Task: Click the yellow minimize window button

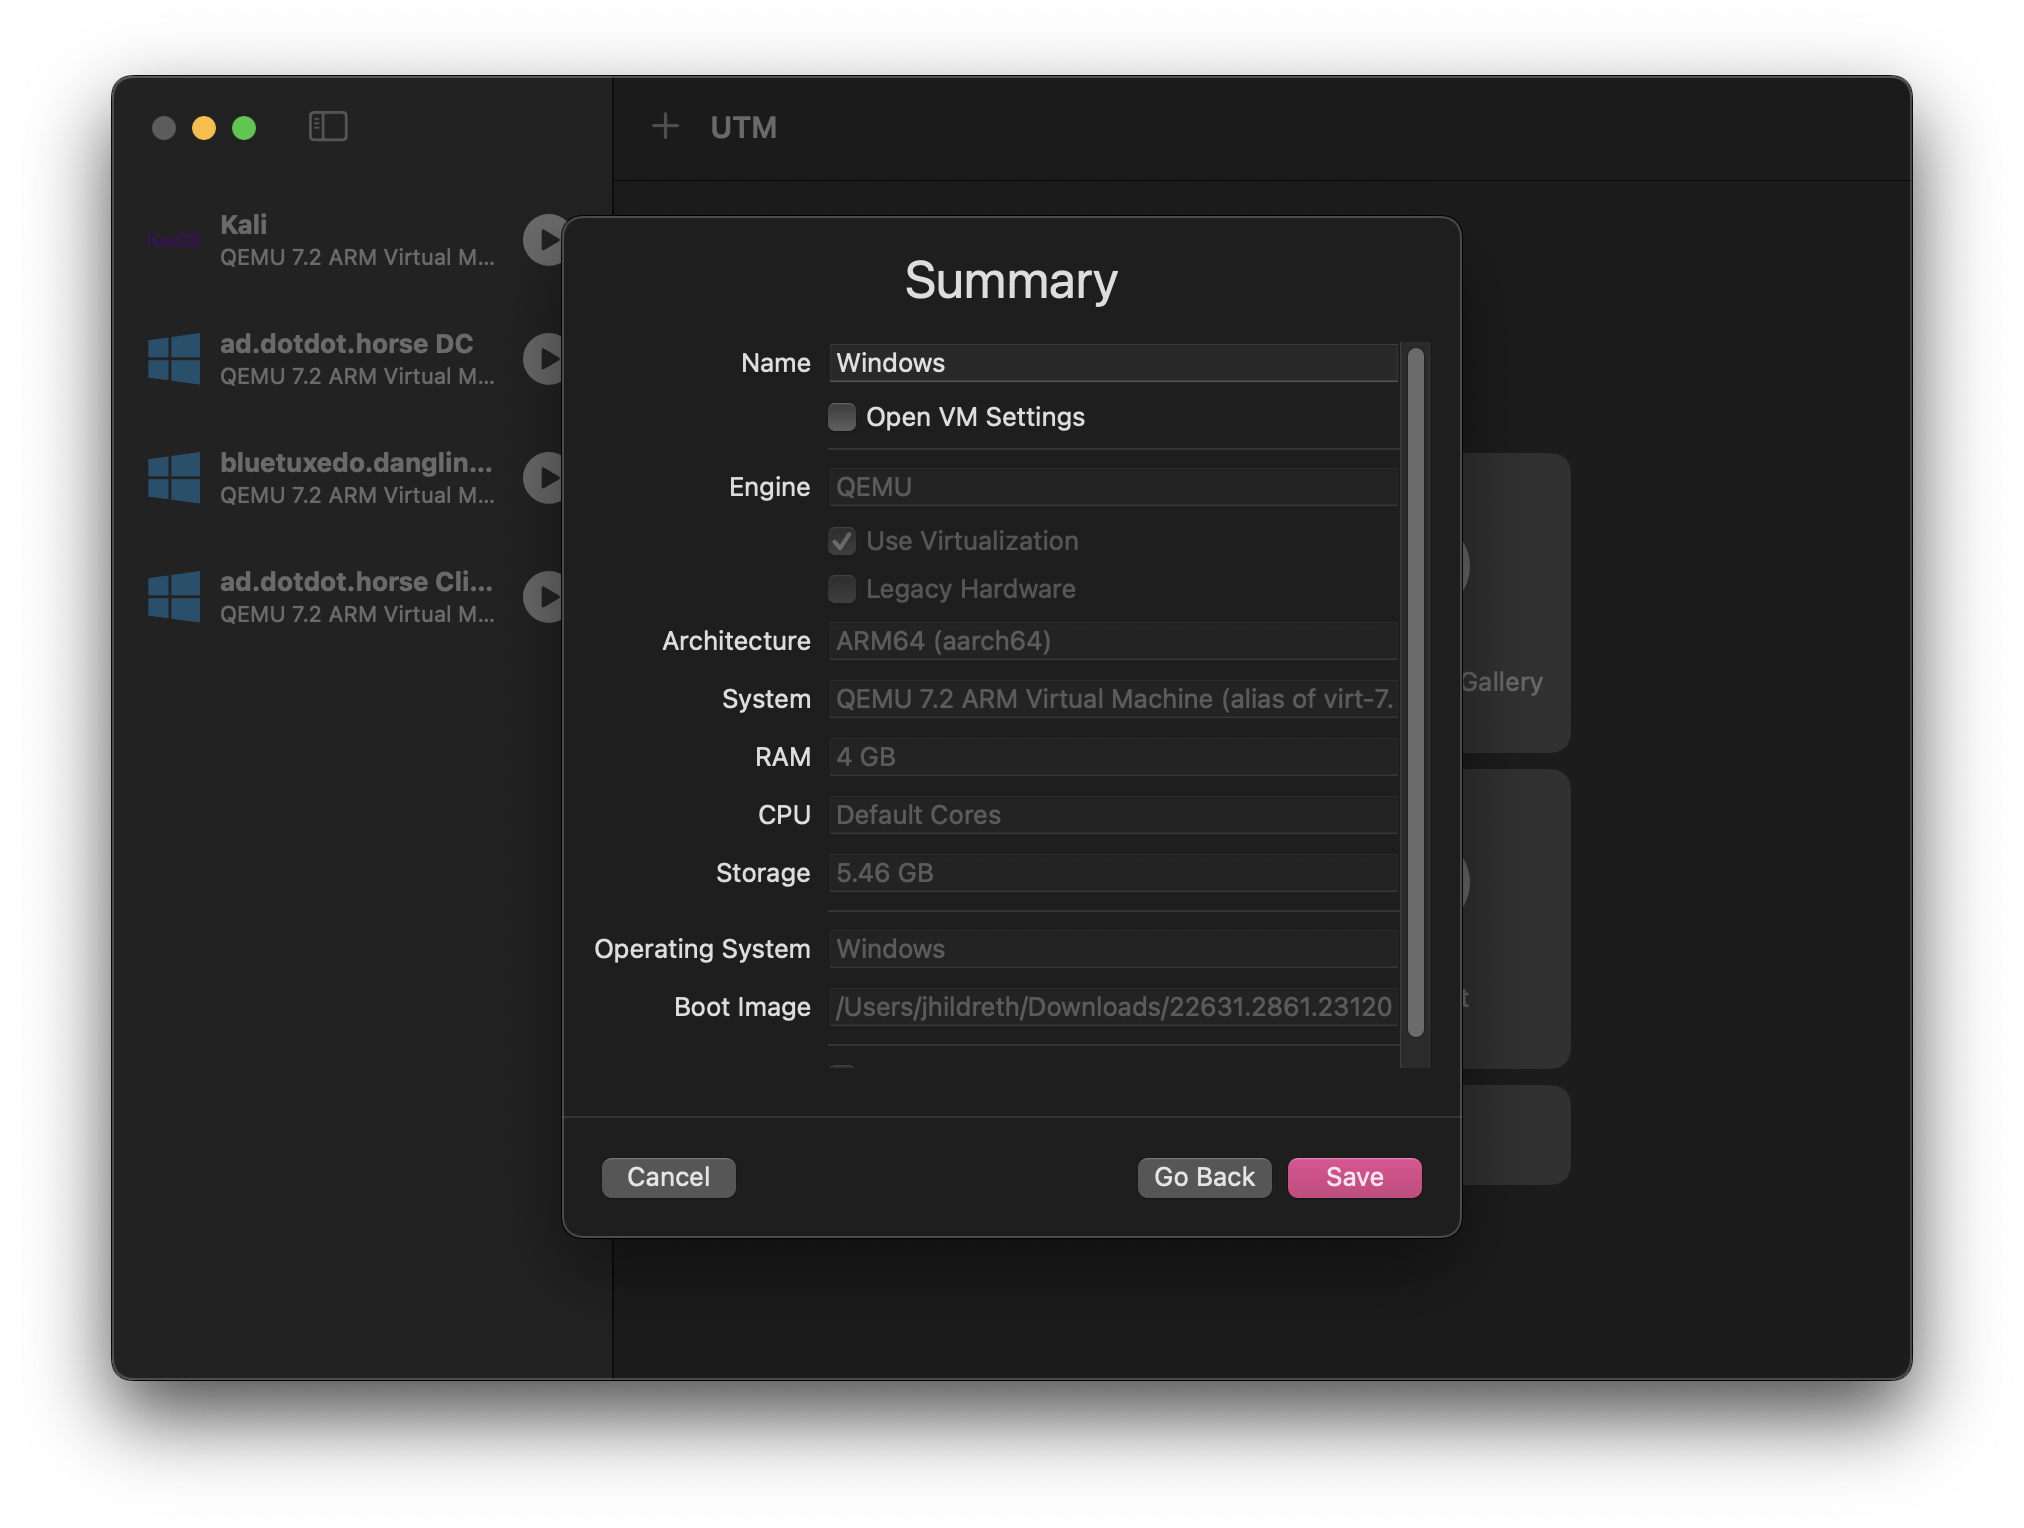Action: click(x=204, y=128)
